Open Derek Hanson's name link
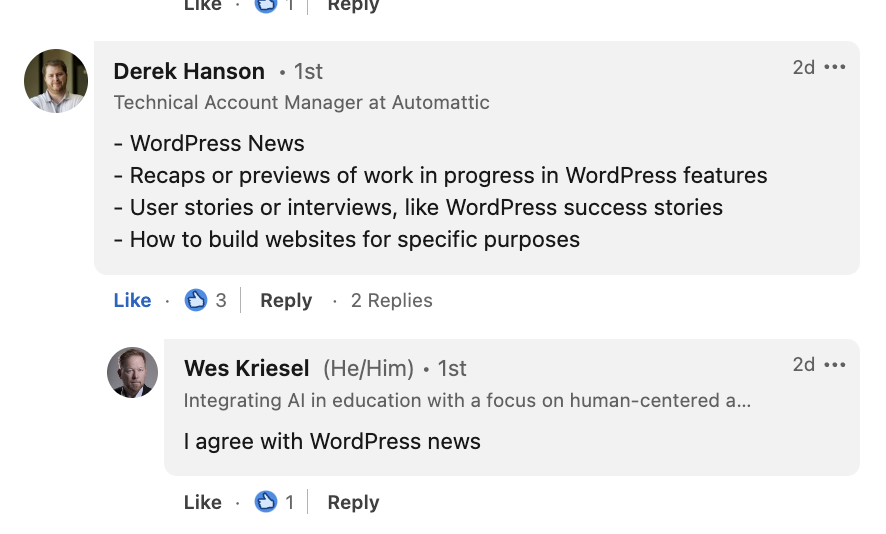This screenshot has width=886, height=534. click(189, 71)
